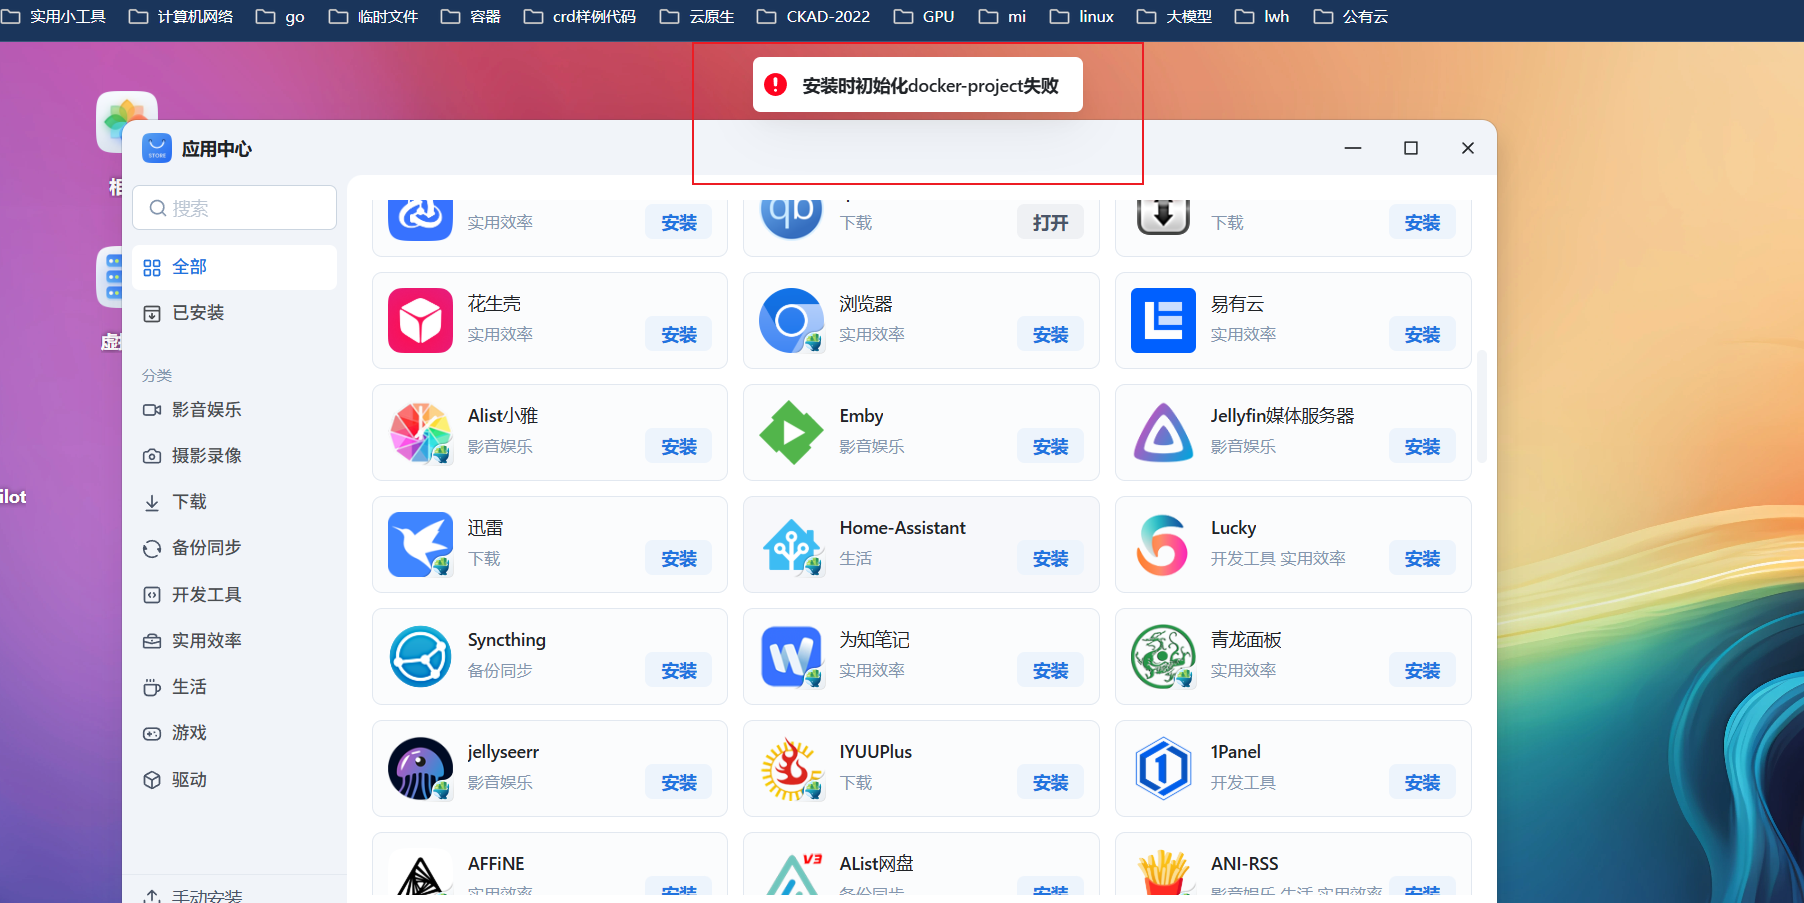Image resolution: width=1804 pixels, height=903 pixels.
Task: Focus the 搜索 search field
Action: pyautogui.click(x=234, y=208)
